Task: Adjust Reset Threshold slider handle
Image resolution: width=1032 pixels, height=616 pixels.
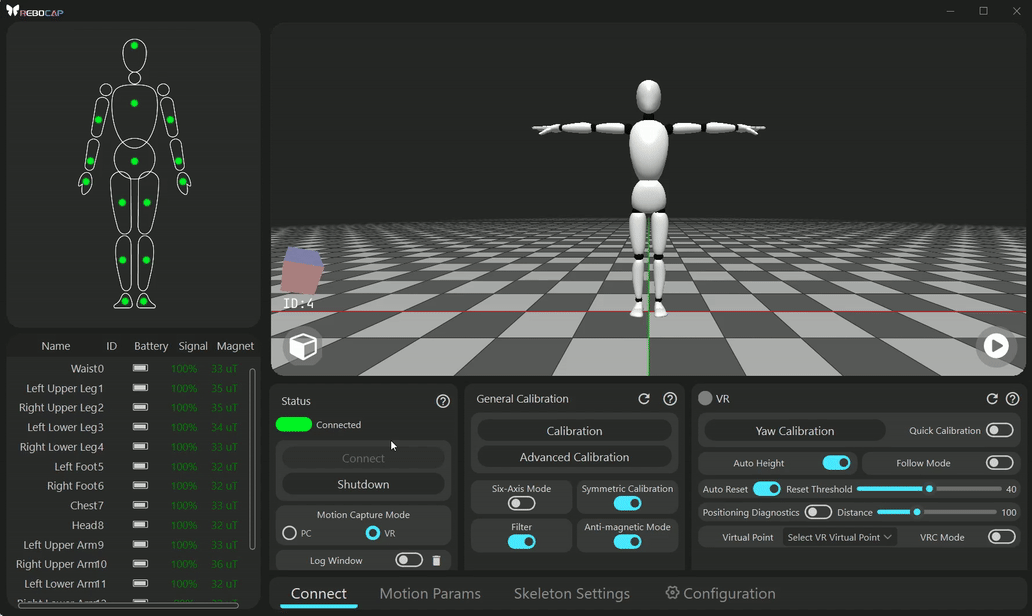Action: (929, 489)
